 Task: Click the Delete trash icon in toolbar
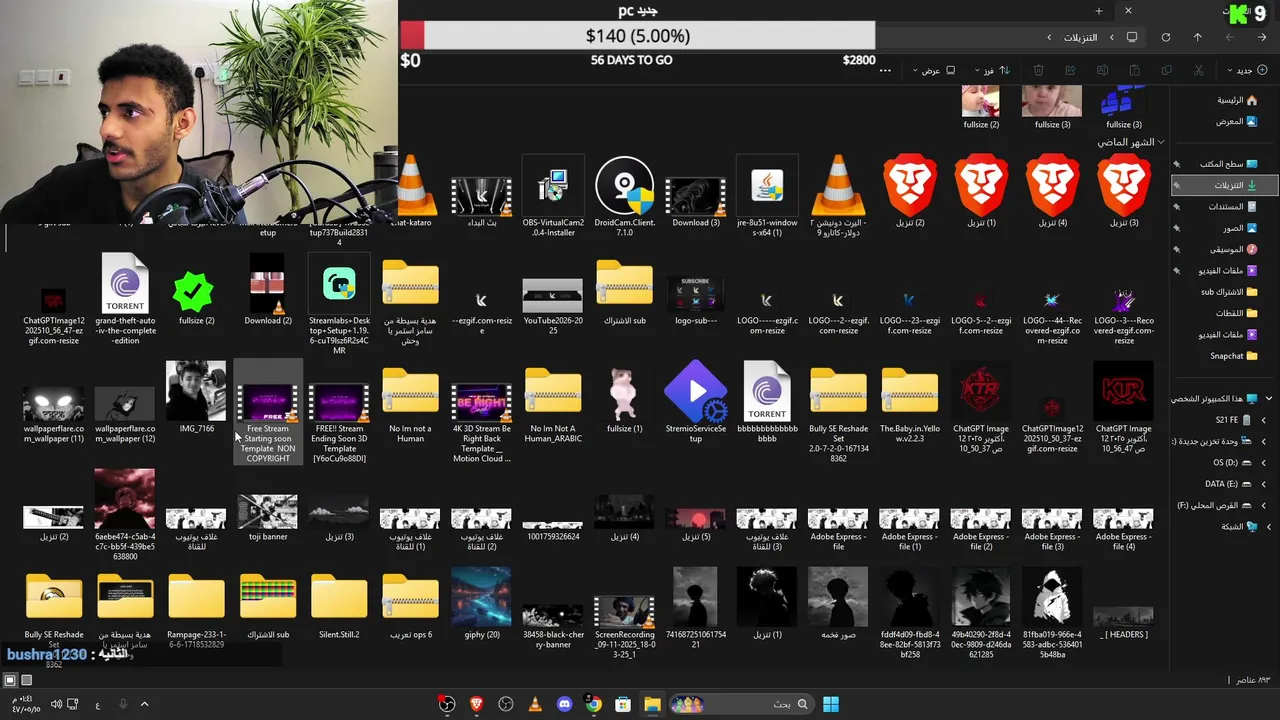(x=1038, y=70)
